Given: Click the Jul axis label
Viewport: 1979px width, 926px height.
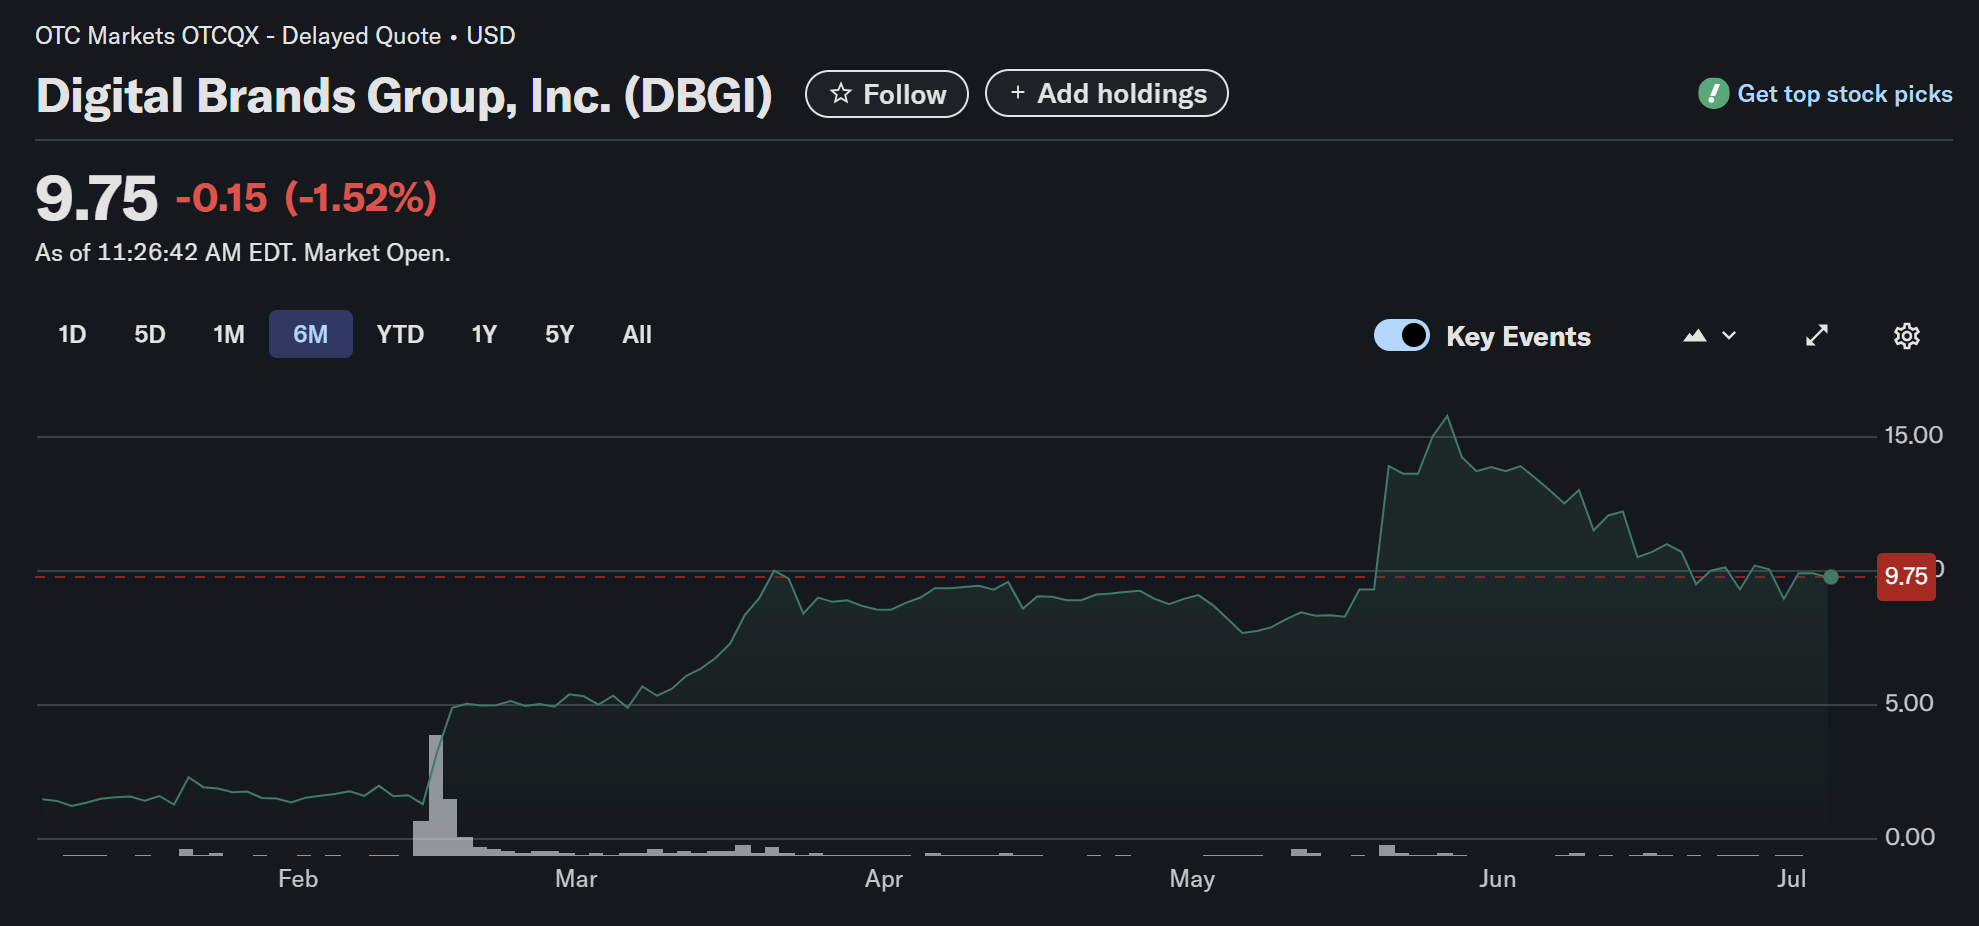Looking at the screenshot, I should (1791, 879).
